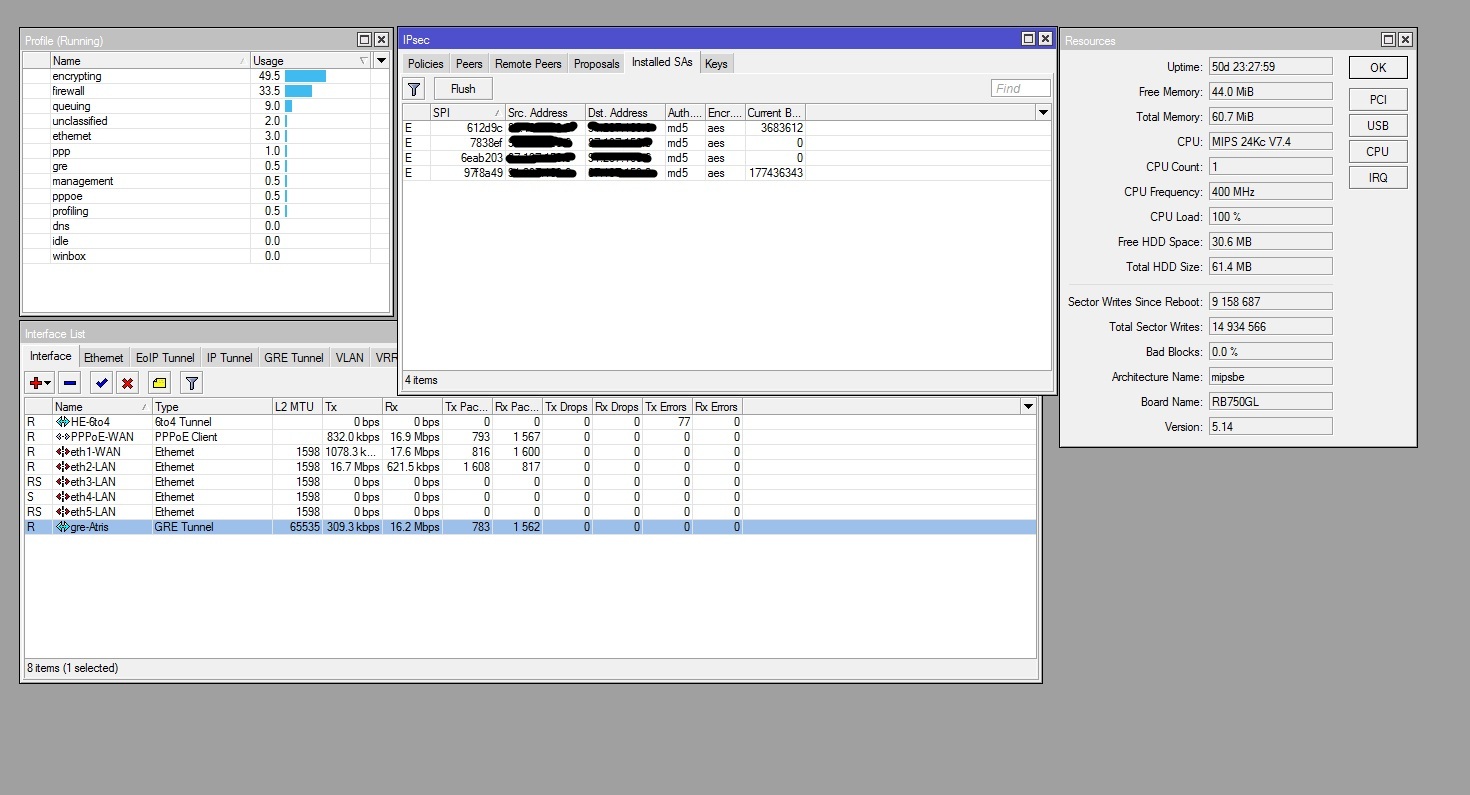This screenshot has height=795, width=1470.
Task: Click the 6to4 icon beside HE-6to4
Action: pos(62,422)
